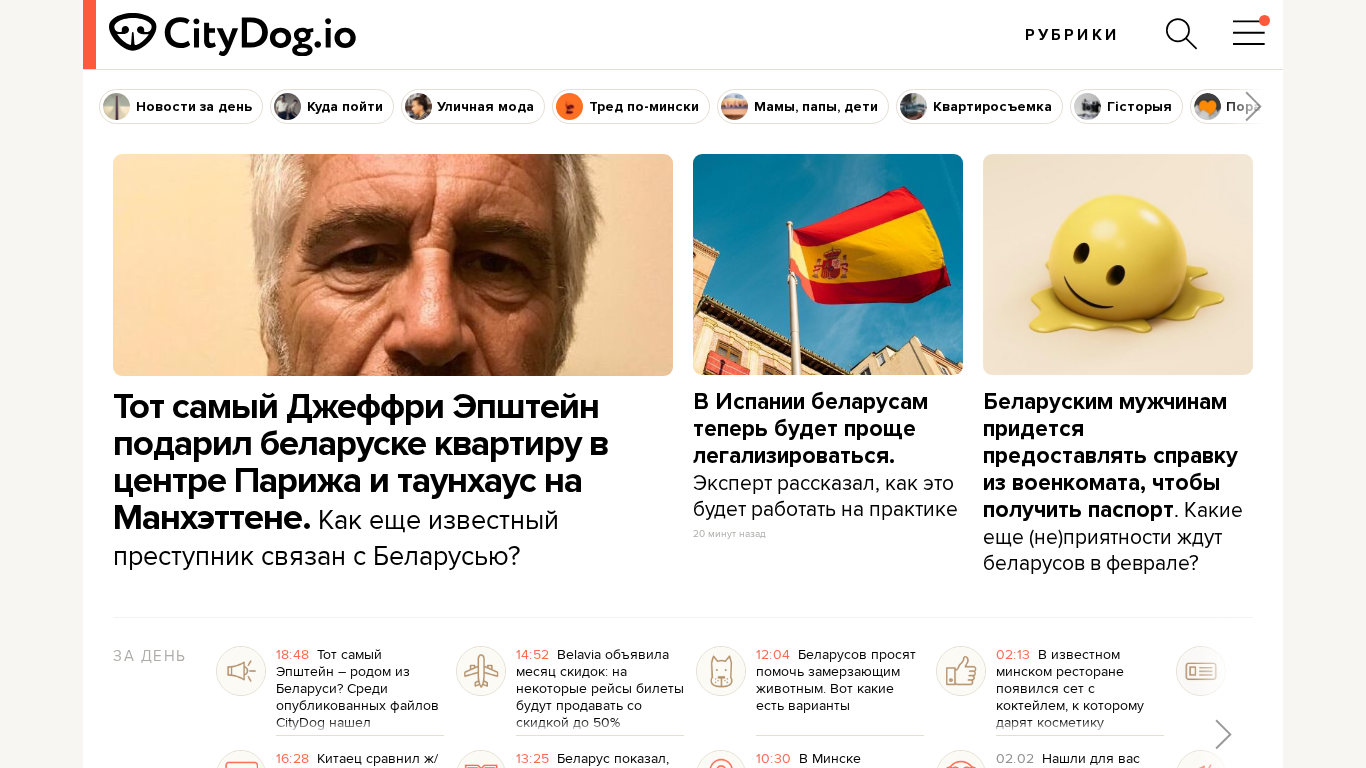Read the Испании беларусам article headline

click(x=811, y=428)
